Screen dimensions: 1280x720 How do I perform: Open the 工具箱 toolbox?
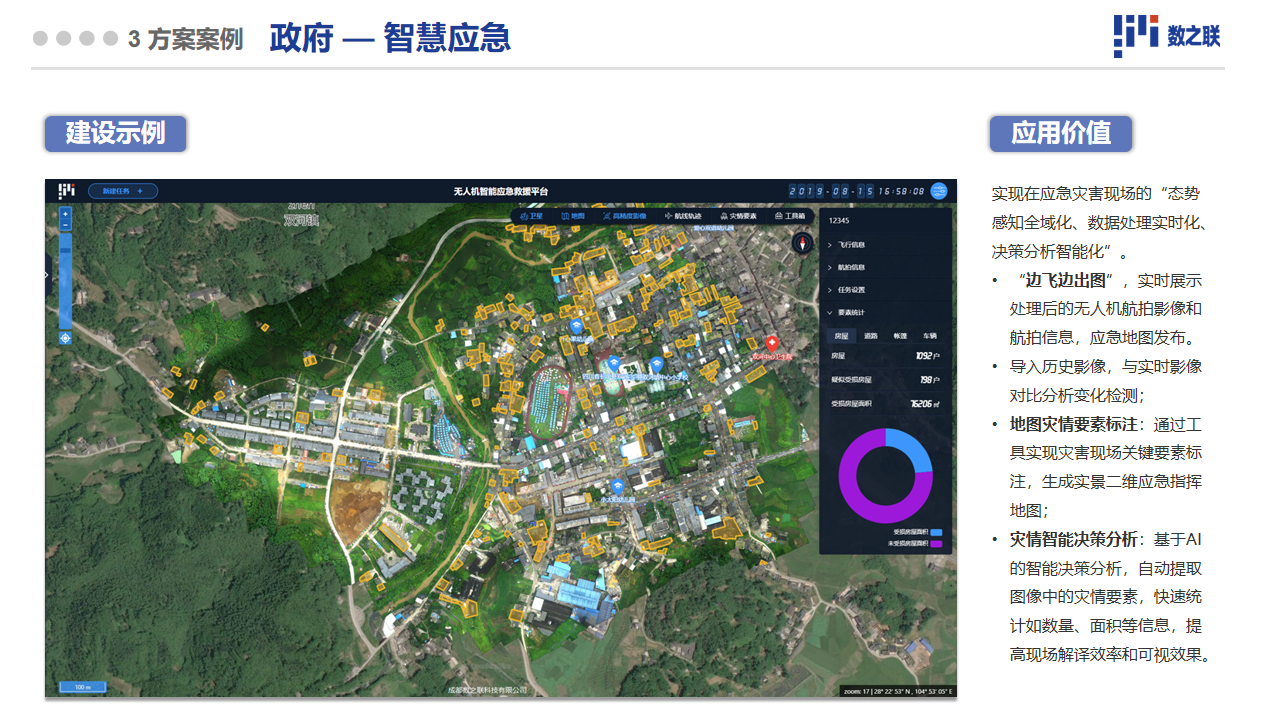[x=790, y=216]
